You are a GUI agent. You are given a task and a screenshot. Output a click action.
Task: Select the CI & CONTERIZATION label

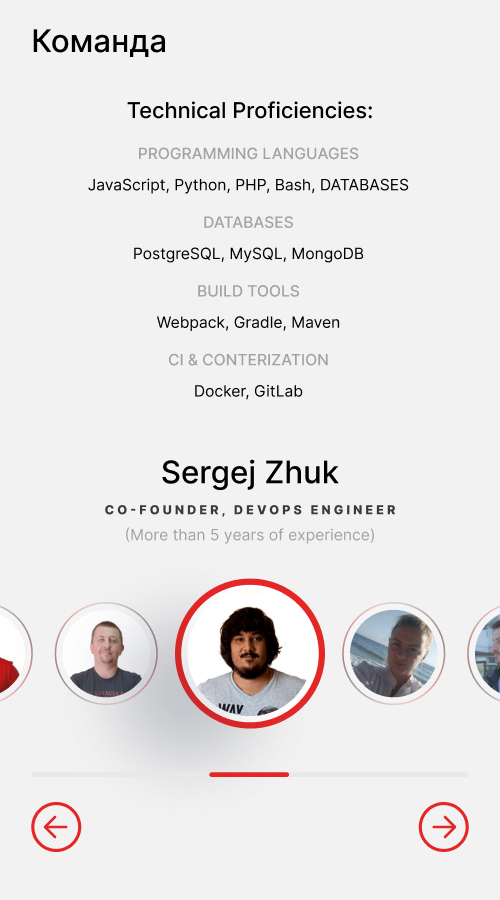(x=248, y=360)
